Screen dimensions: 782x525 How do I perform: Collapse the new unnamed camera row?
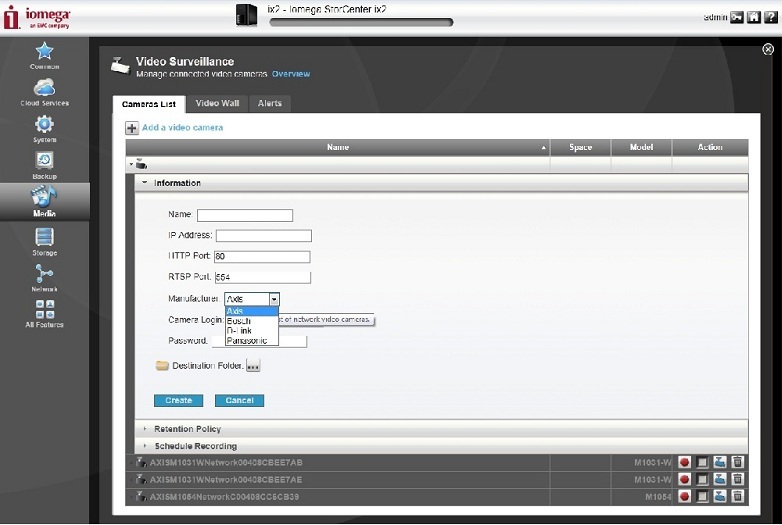131,164
